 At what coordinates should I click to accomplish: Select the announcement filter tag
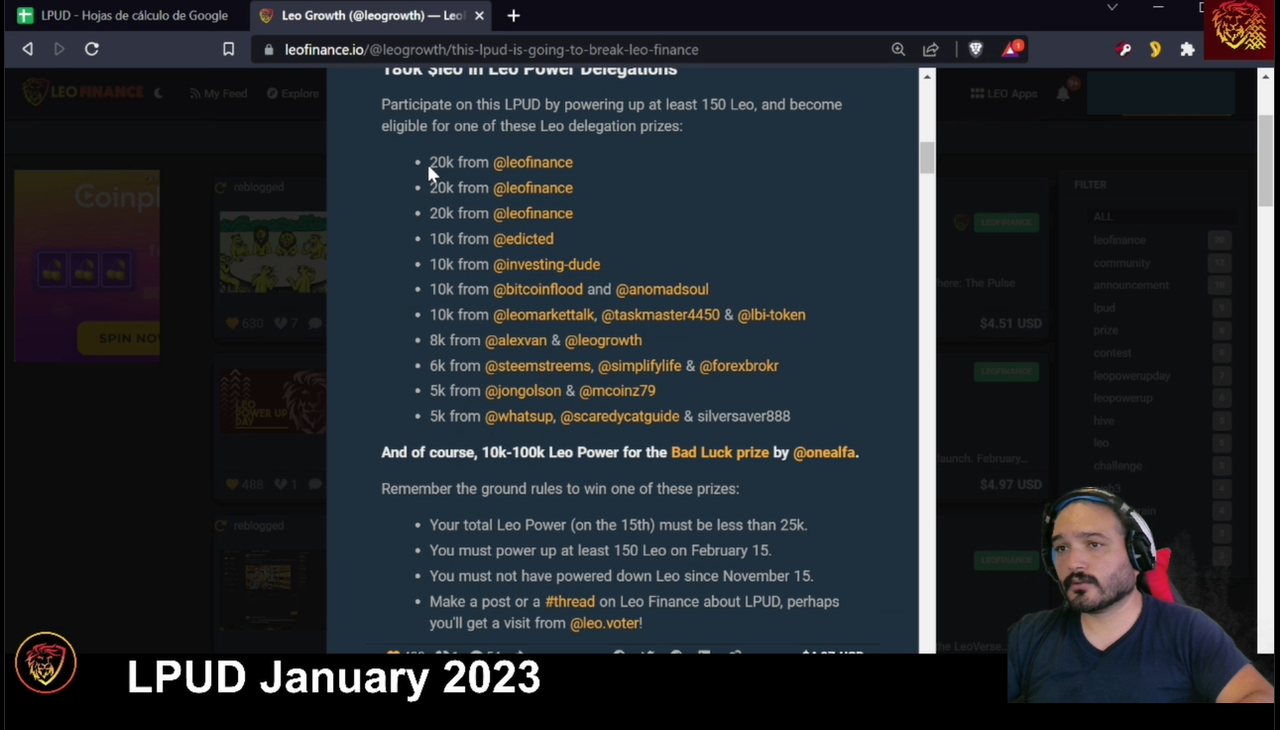pyautogui.click(x=1130, y=285)
